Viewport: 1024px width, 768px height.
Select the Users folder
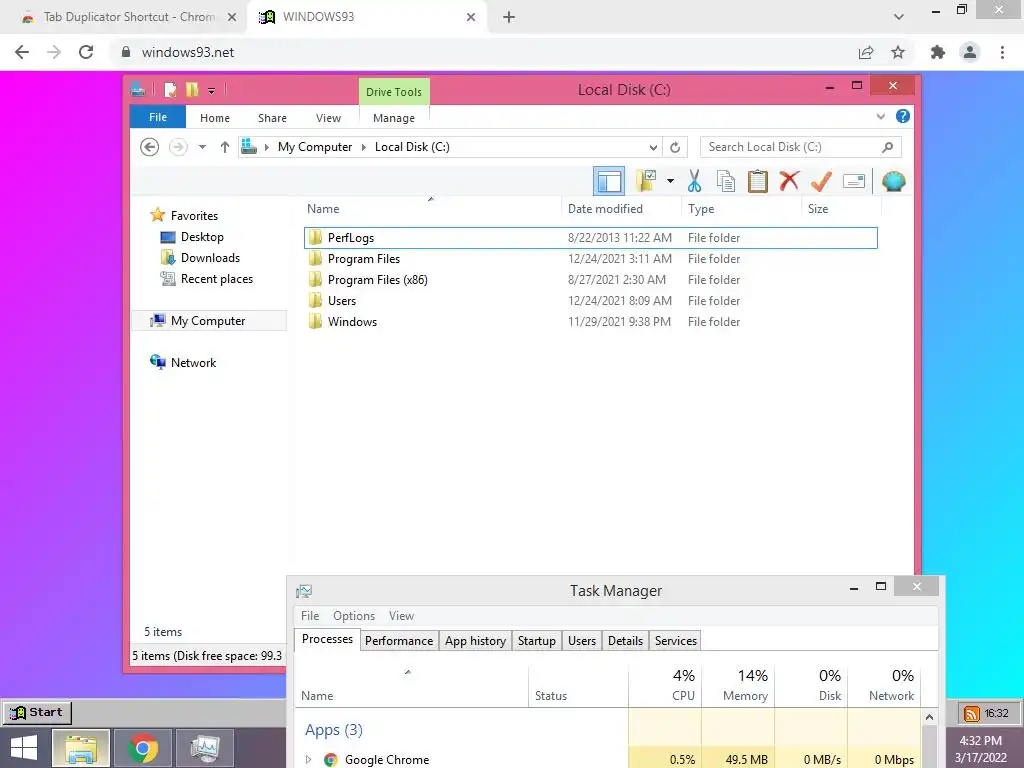590,300
